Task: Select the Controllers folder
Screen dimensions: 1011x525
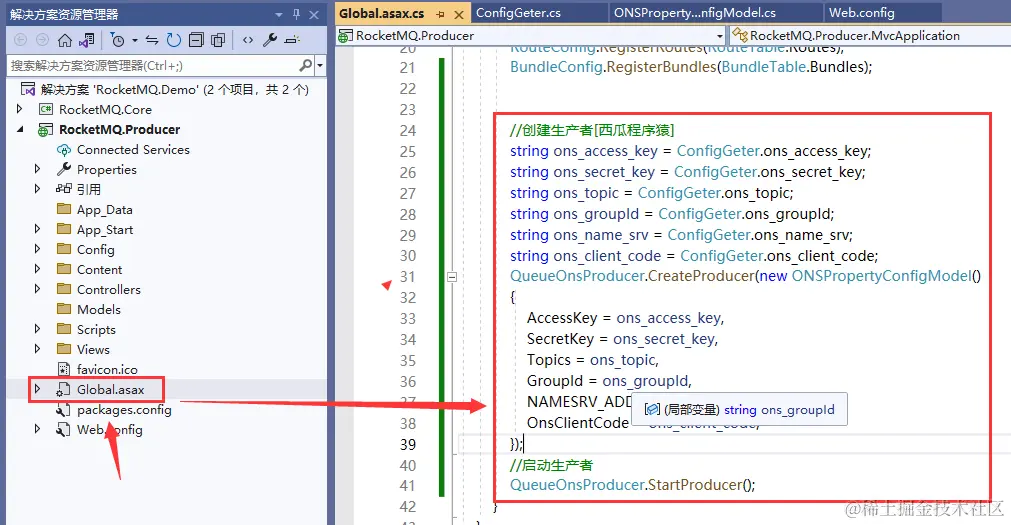Action: pyautogui.click(x=108, y=290)
